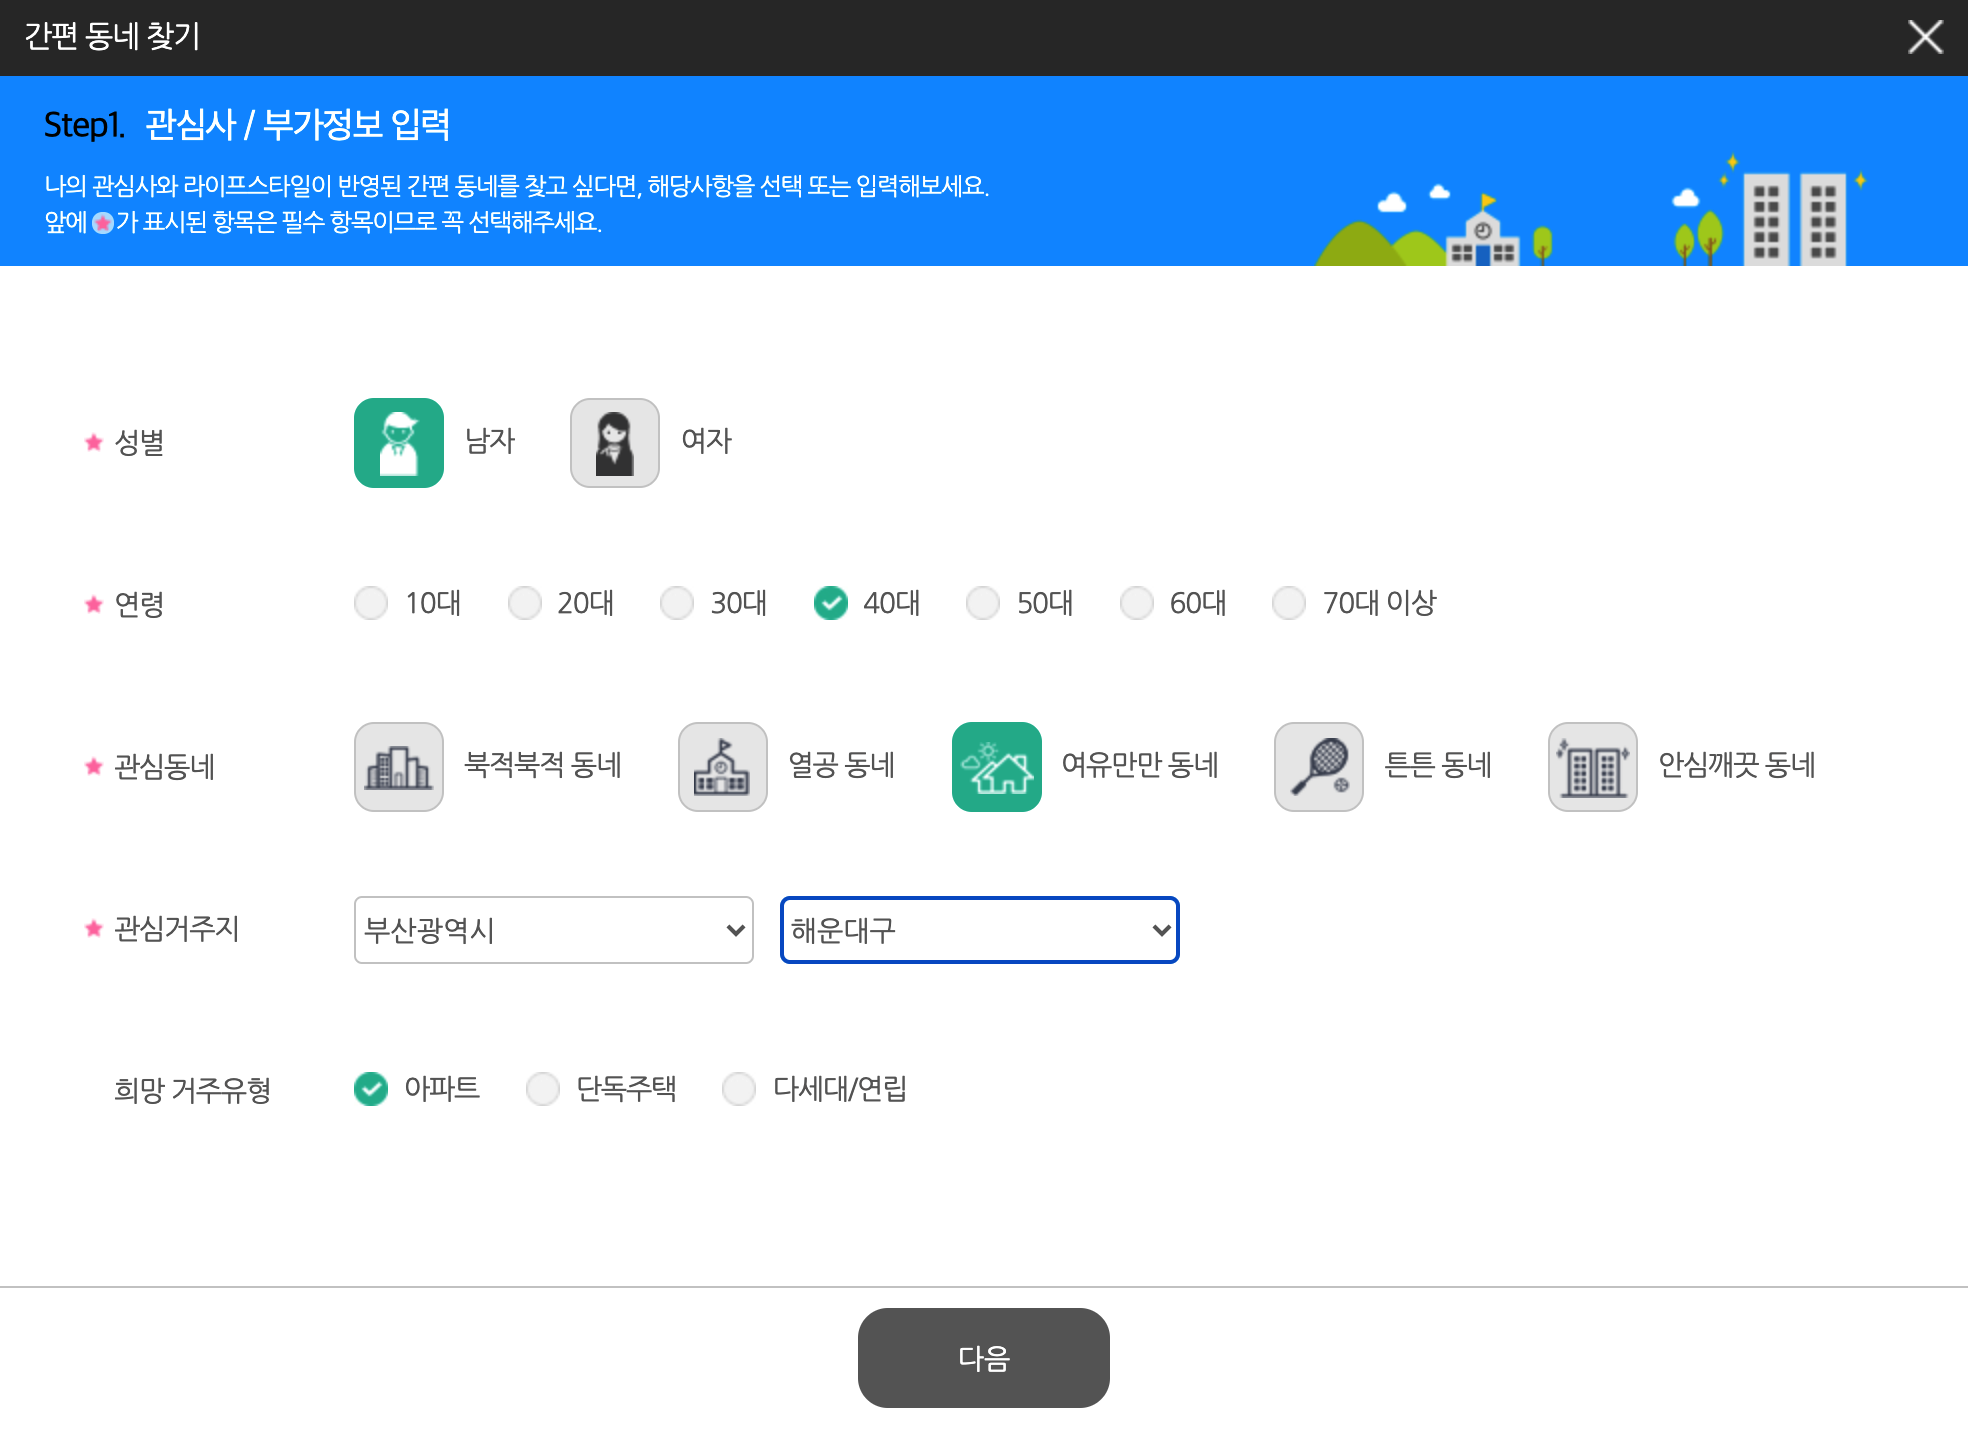The height and width of the screenshot is (1430, 1968).
Task: Choose the 북적북적 동네 buildings icon
Action: coord(398,766)
